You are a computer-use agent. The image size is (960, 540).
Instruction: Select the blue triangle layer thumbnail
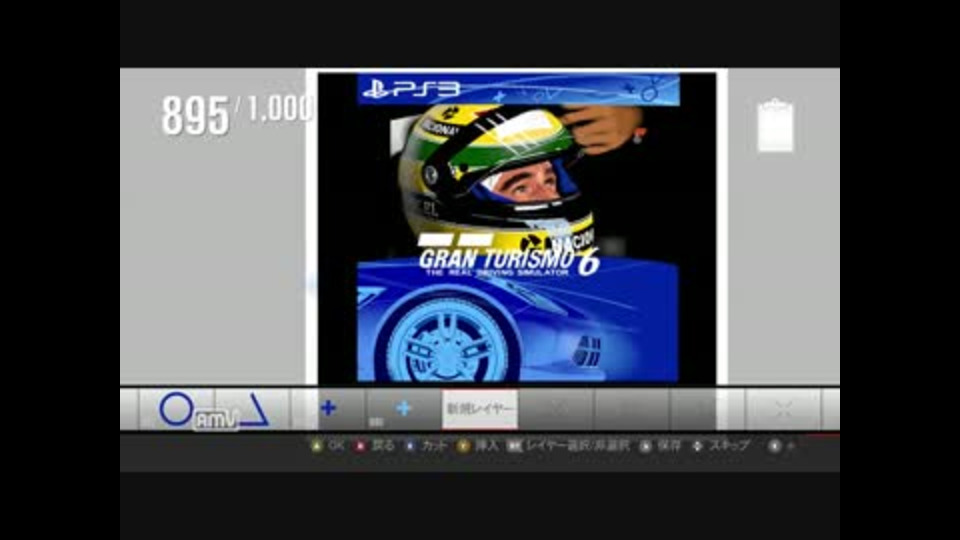[252, 409]
